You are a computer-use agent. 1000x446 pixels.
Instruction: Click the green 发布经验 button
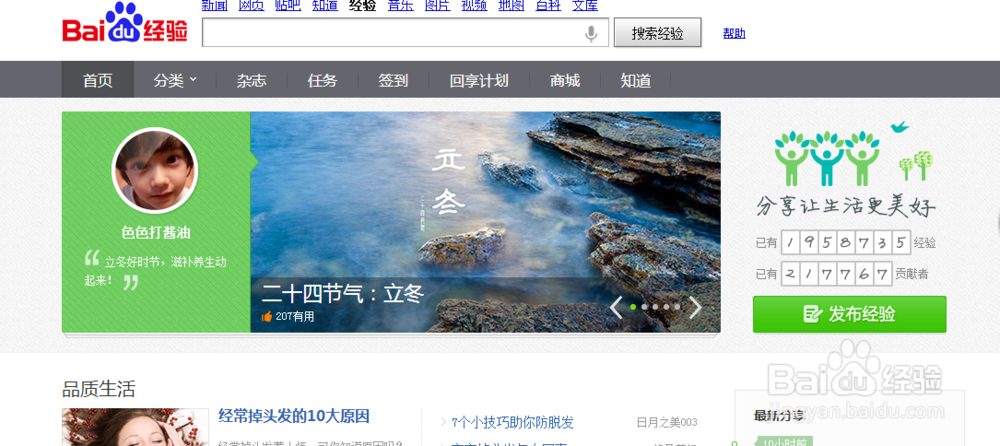[849, 314]
